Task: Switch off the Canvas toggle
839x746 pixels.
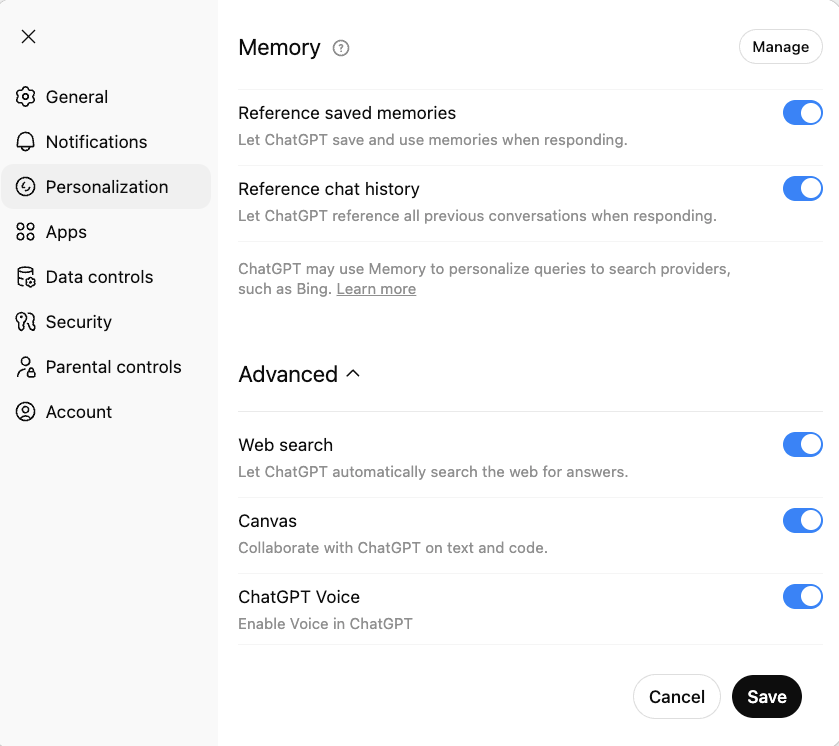Action: 802,521
